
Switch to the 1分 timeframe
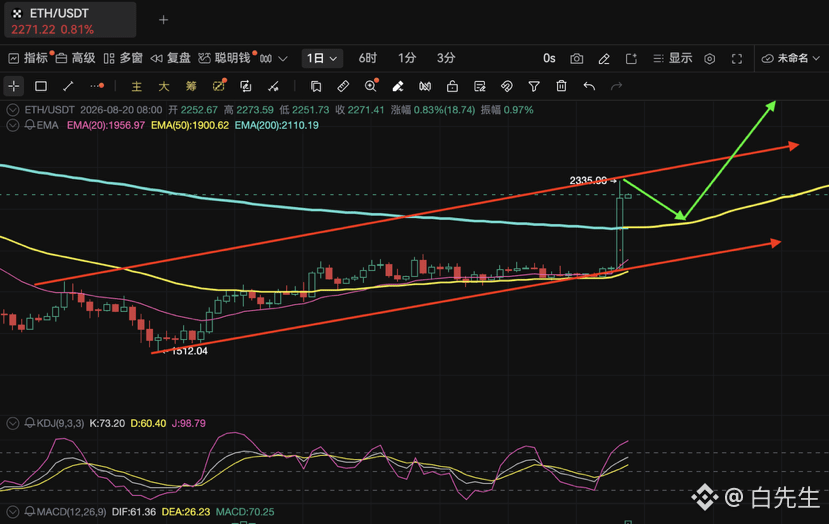point(407,58)
